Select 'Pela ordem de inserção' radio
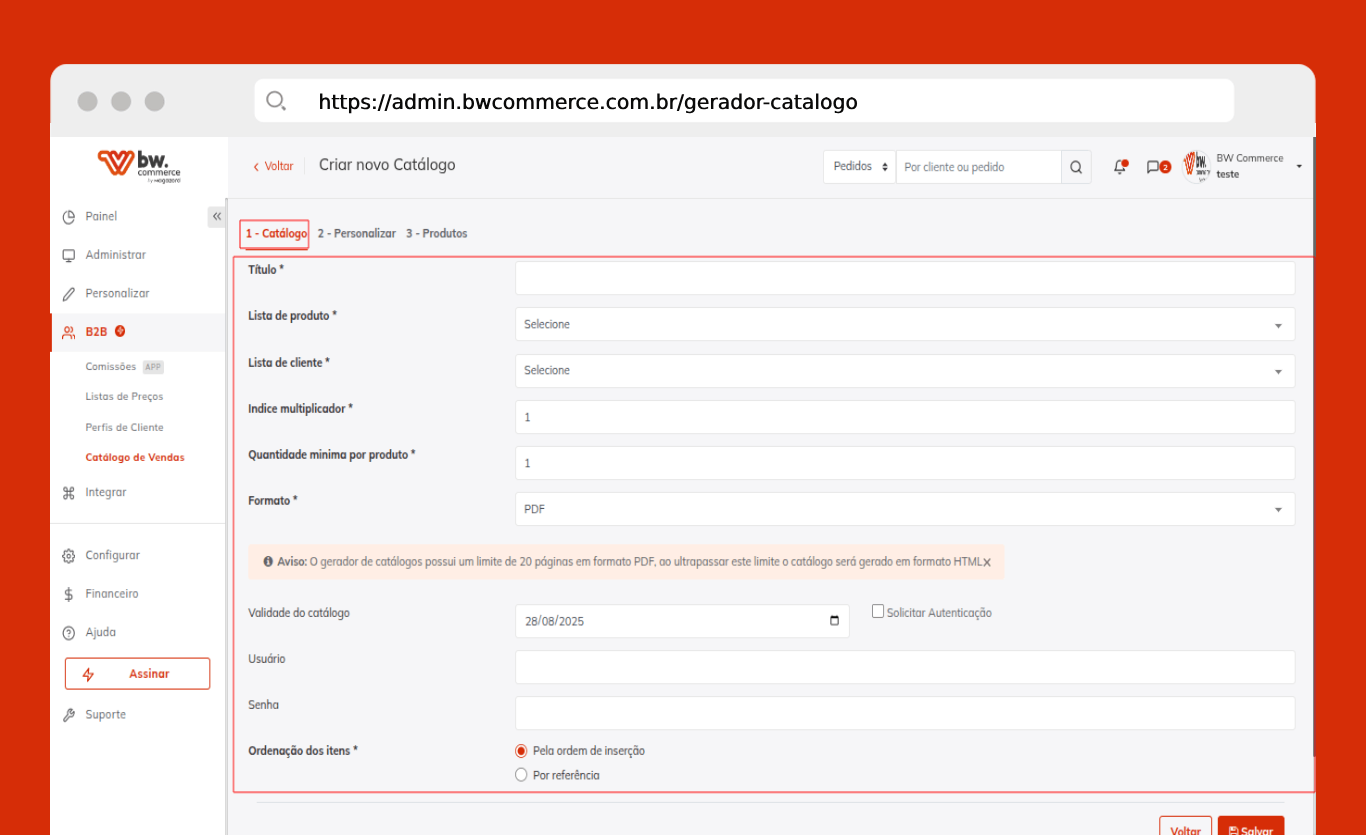Screen dimensions: 1366x835 [x=521, y=751]
